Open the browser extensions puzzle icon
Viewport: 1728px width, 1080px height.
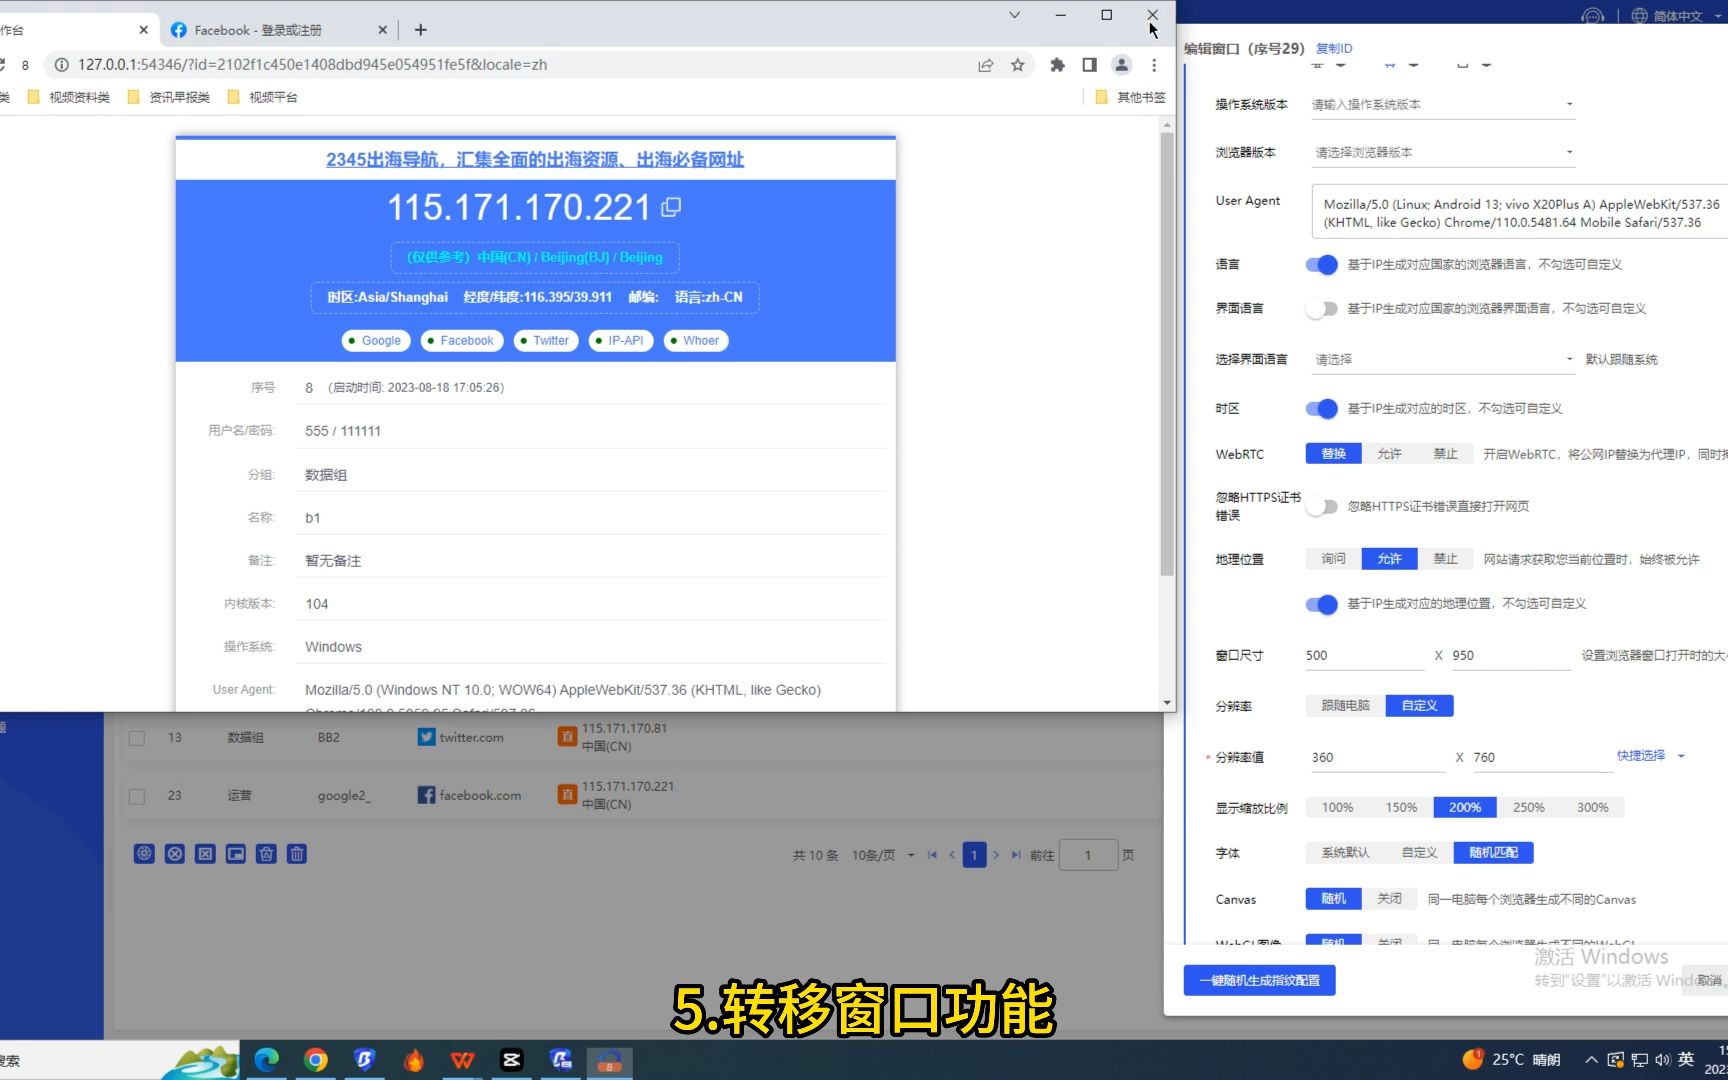(1057, 64)
